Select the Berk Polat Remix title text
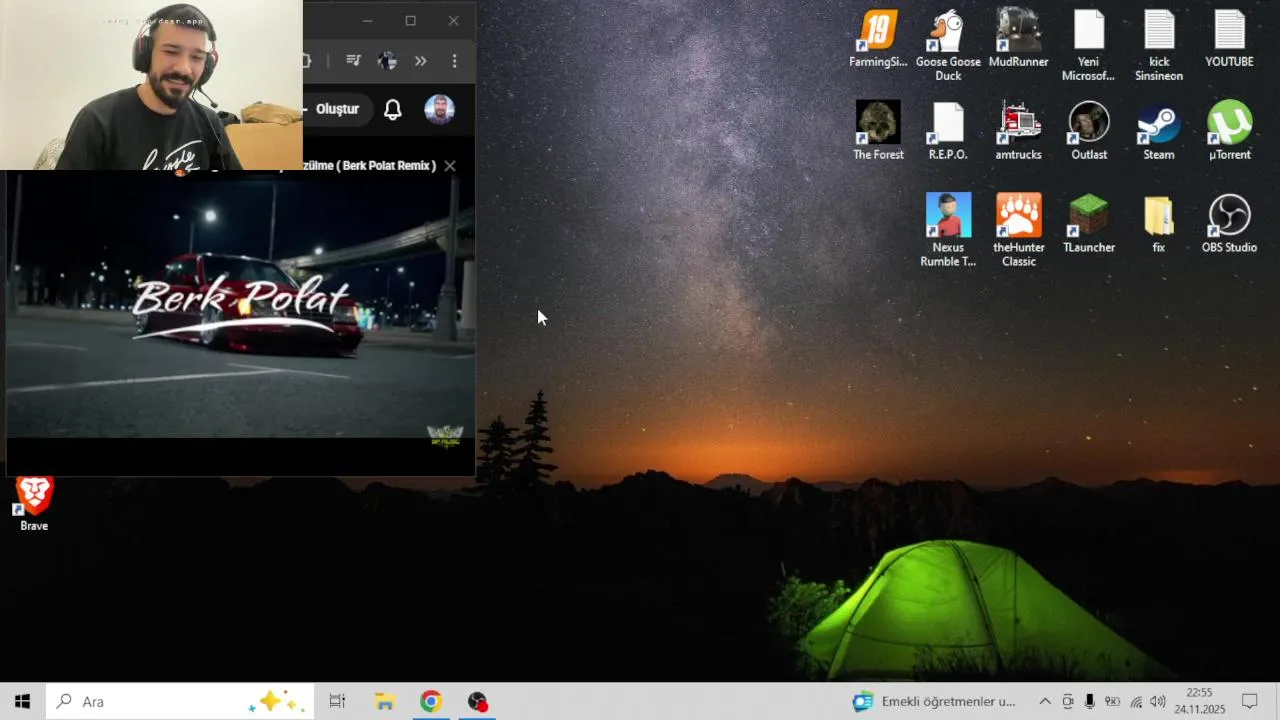Screen dimensions: 1280x720 (x=370, y=166)
